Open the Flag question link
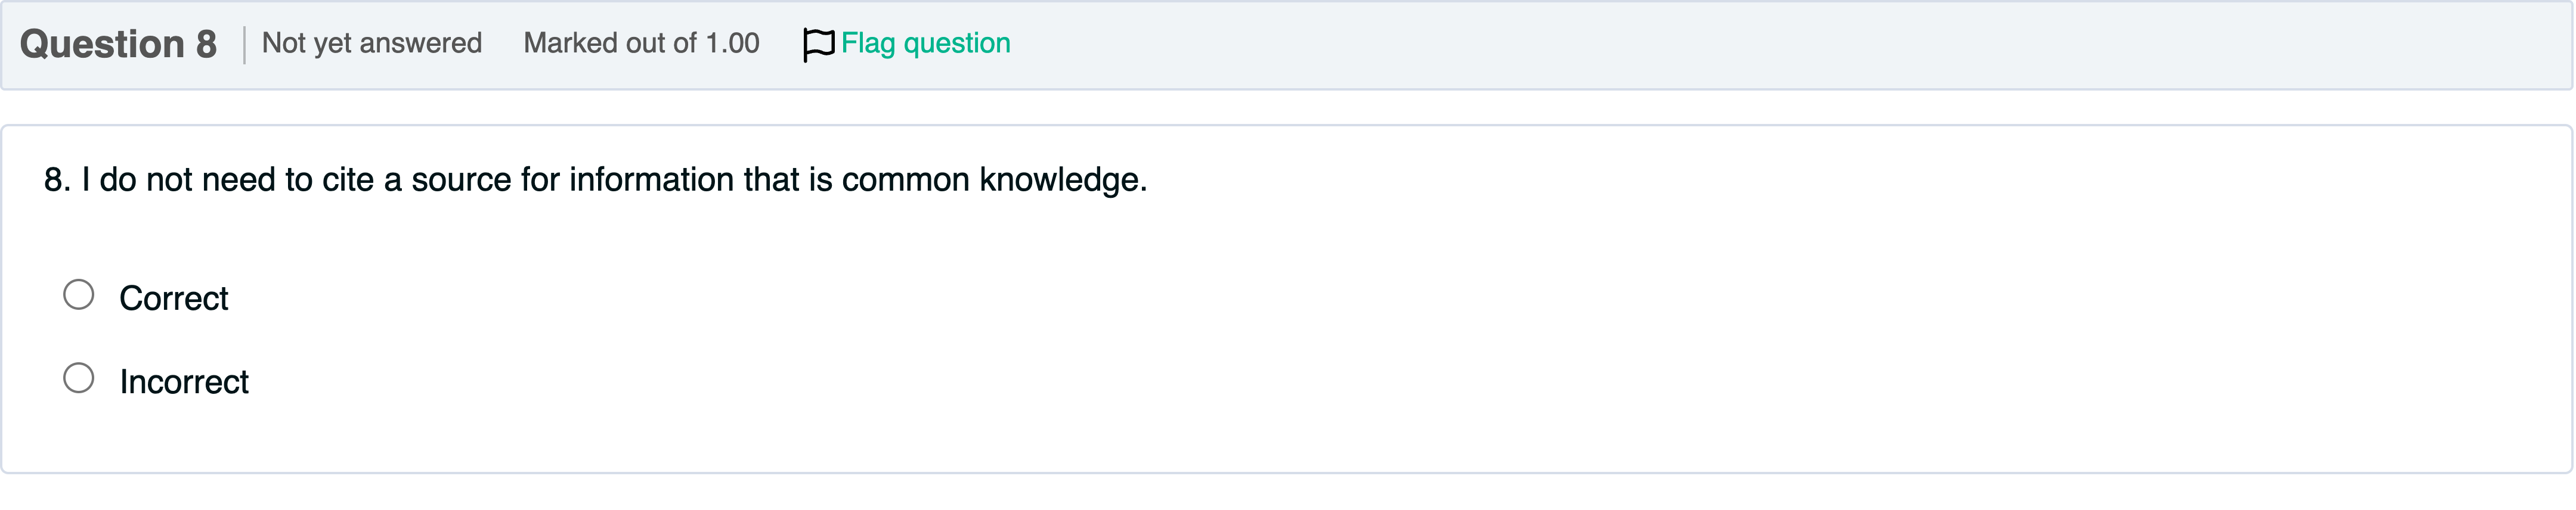 [x=925, y=44]
